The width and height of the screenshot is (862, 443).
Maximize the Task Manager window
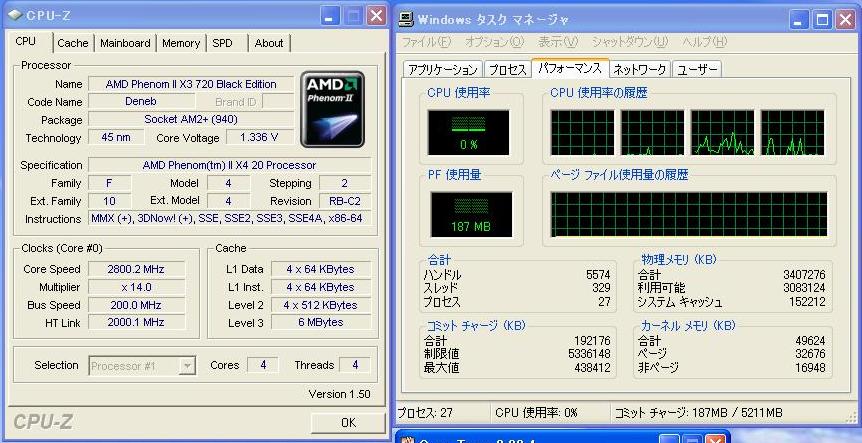823,20
